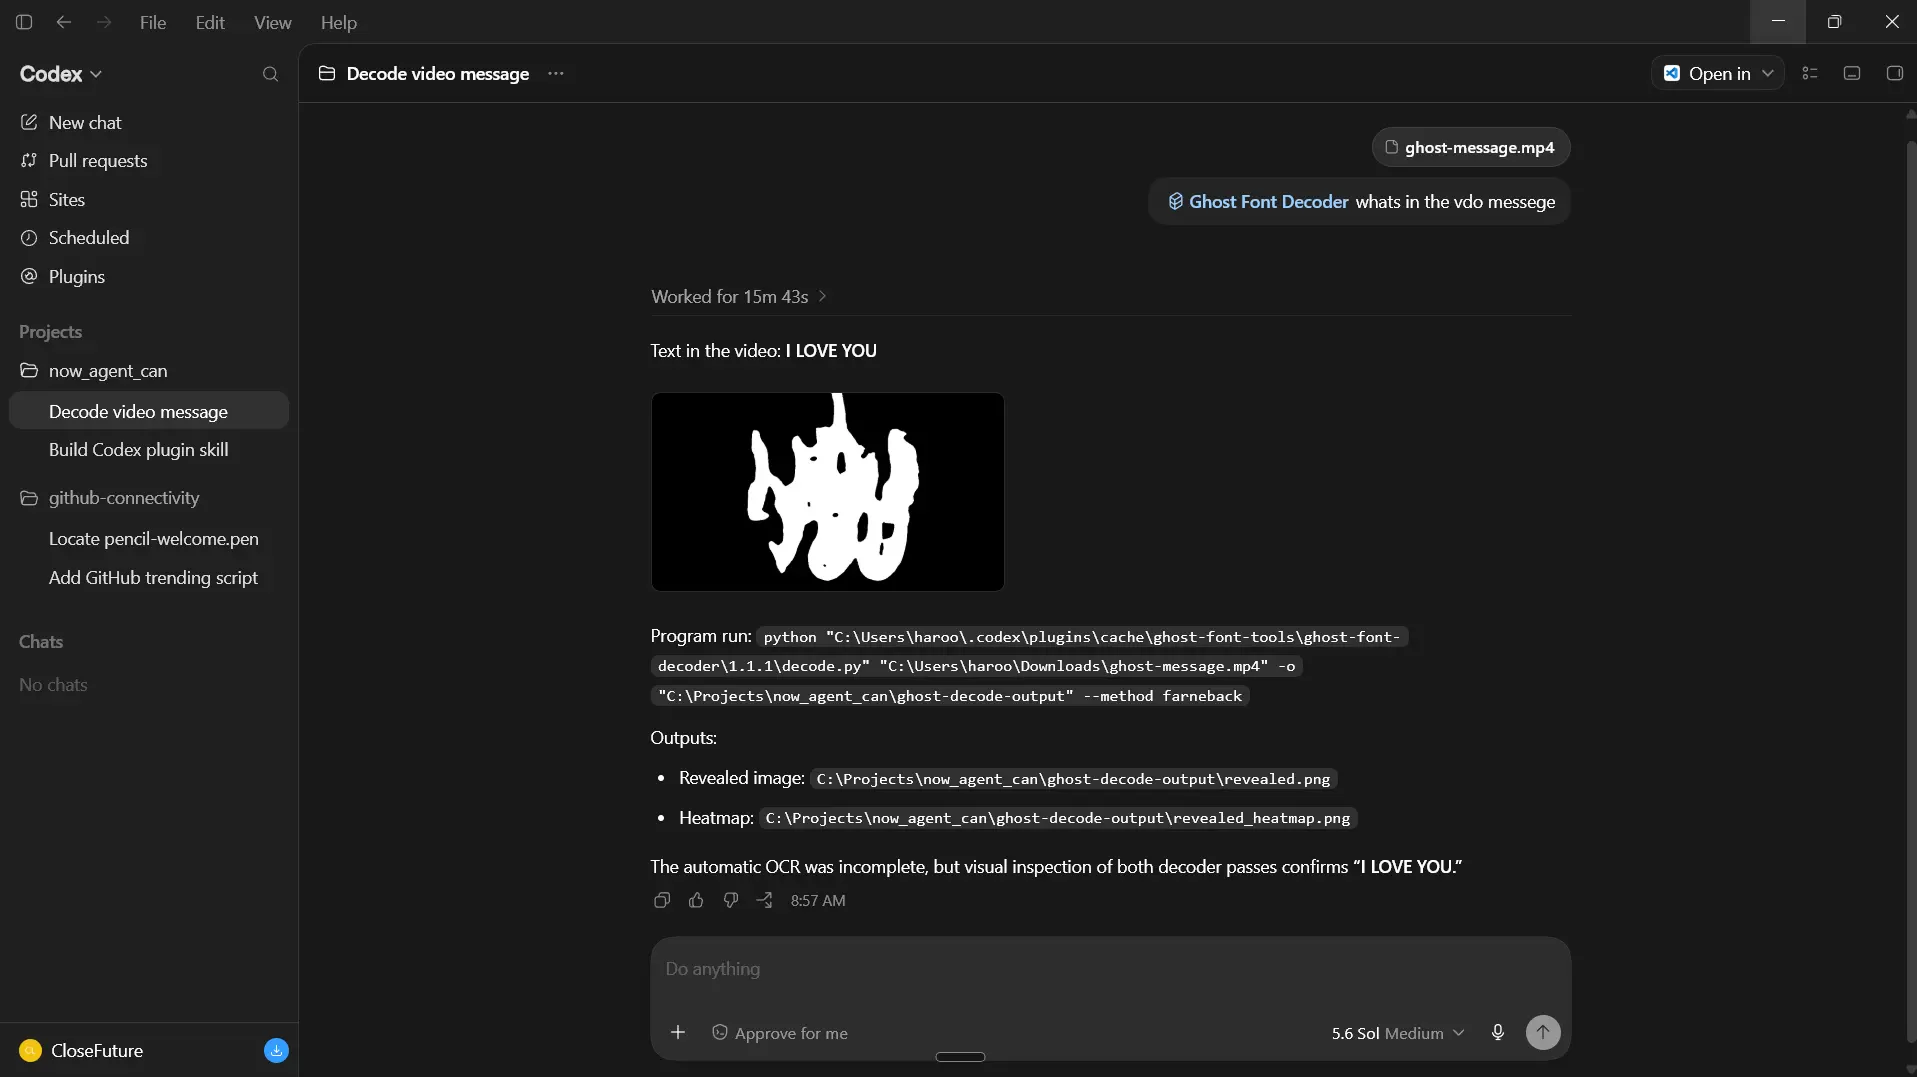Open Pull requests
The width and height of the screenshot is (1917, 1077).
[149, 160]
